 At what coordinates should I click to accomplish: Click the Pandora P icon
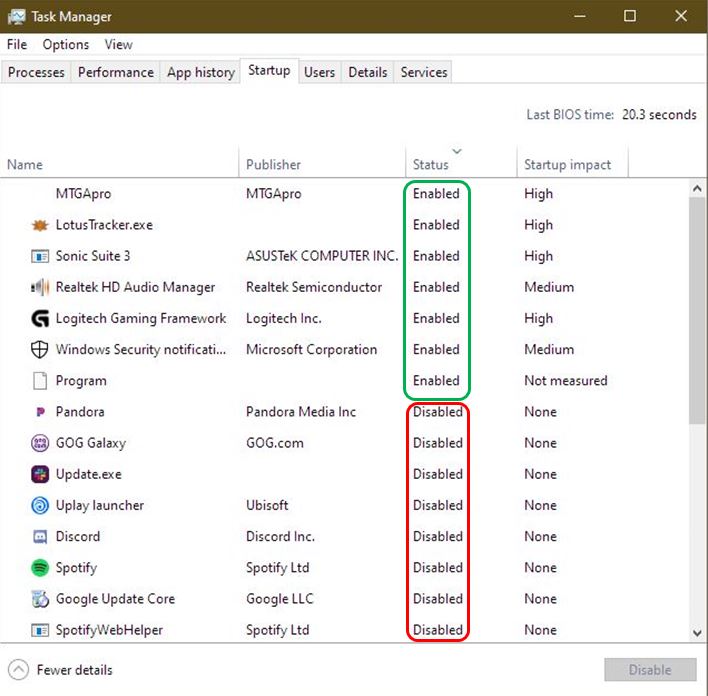click(x=40, y=412)
